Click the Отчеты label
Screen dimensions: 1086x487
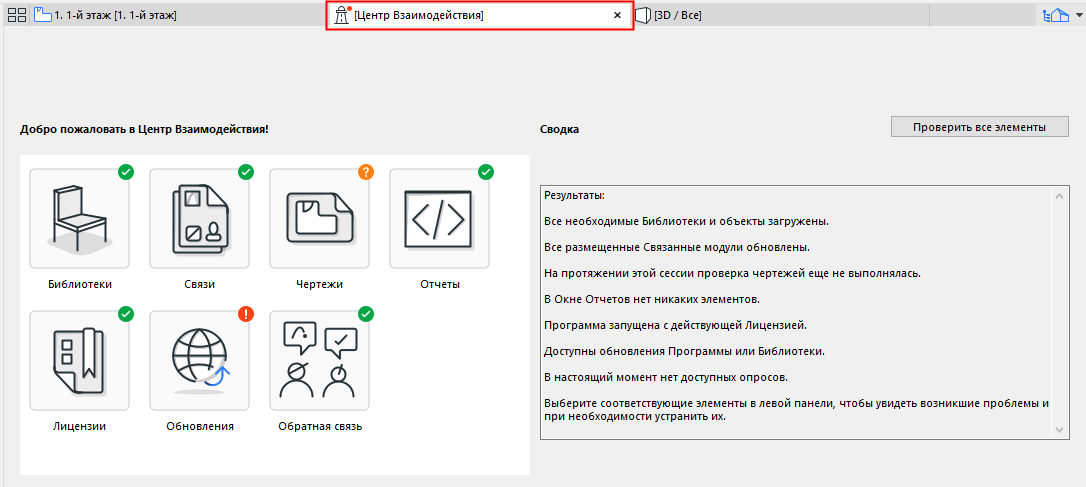point(439,284)
